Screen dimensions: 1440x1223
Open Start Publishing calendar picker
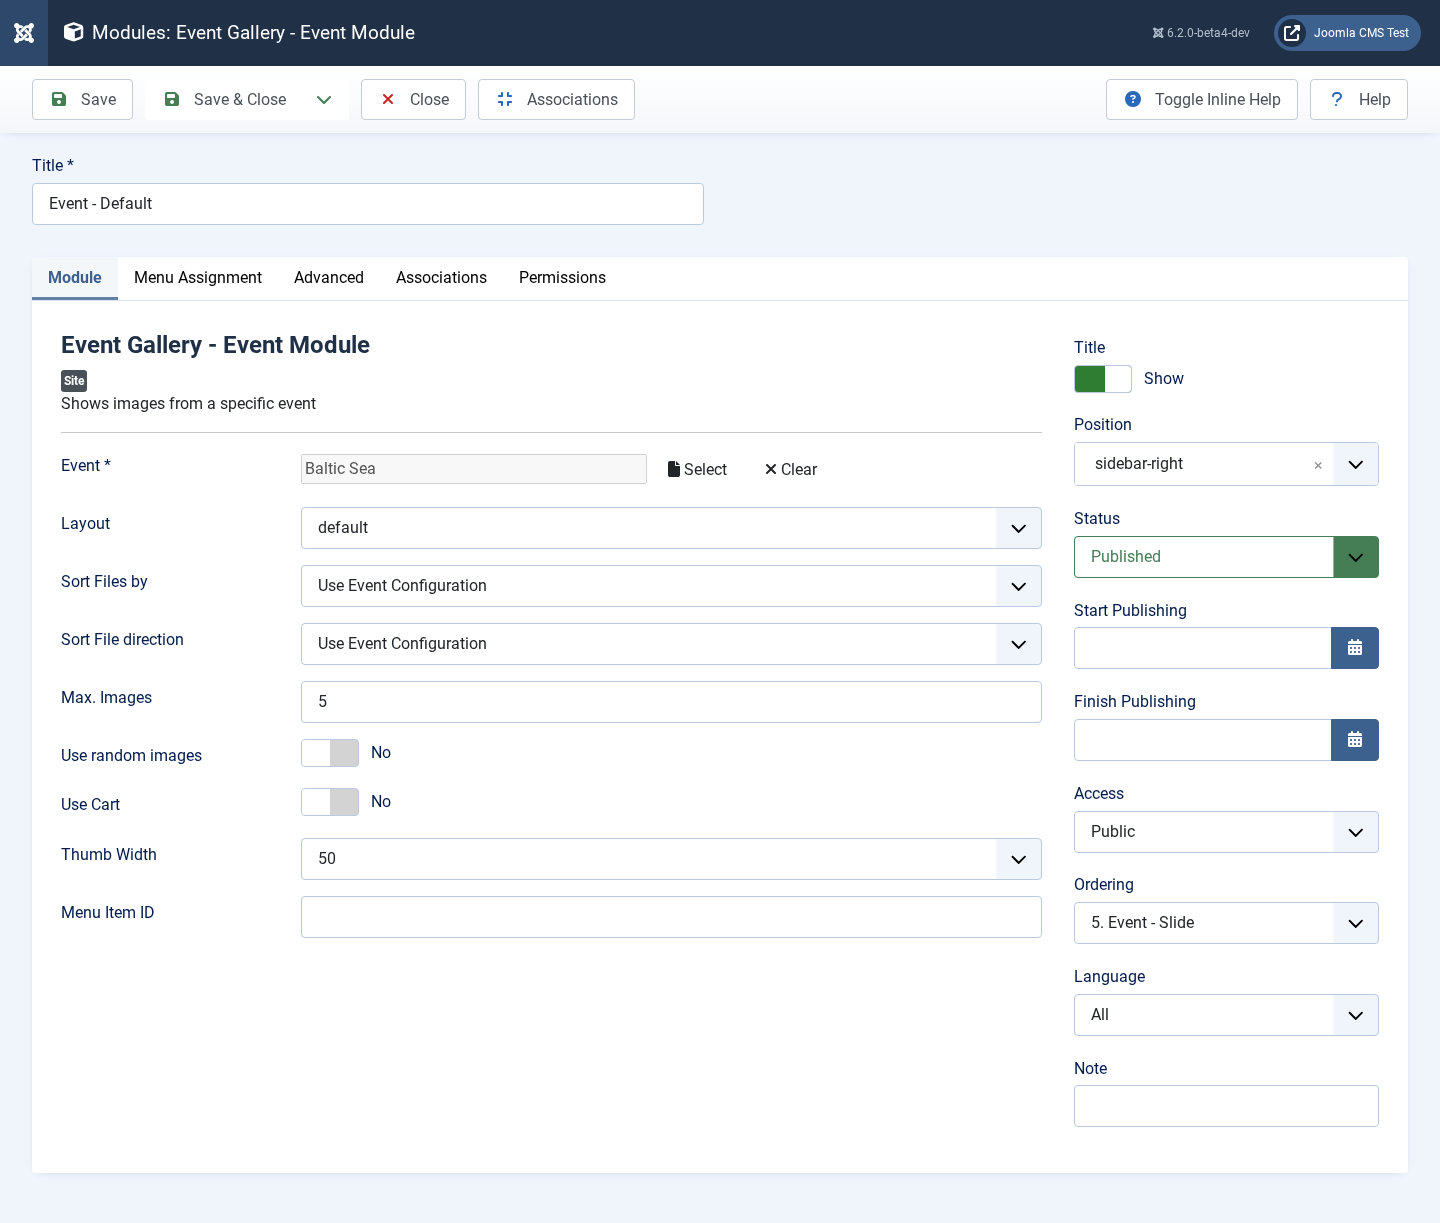tap(1355, 648)
